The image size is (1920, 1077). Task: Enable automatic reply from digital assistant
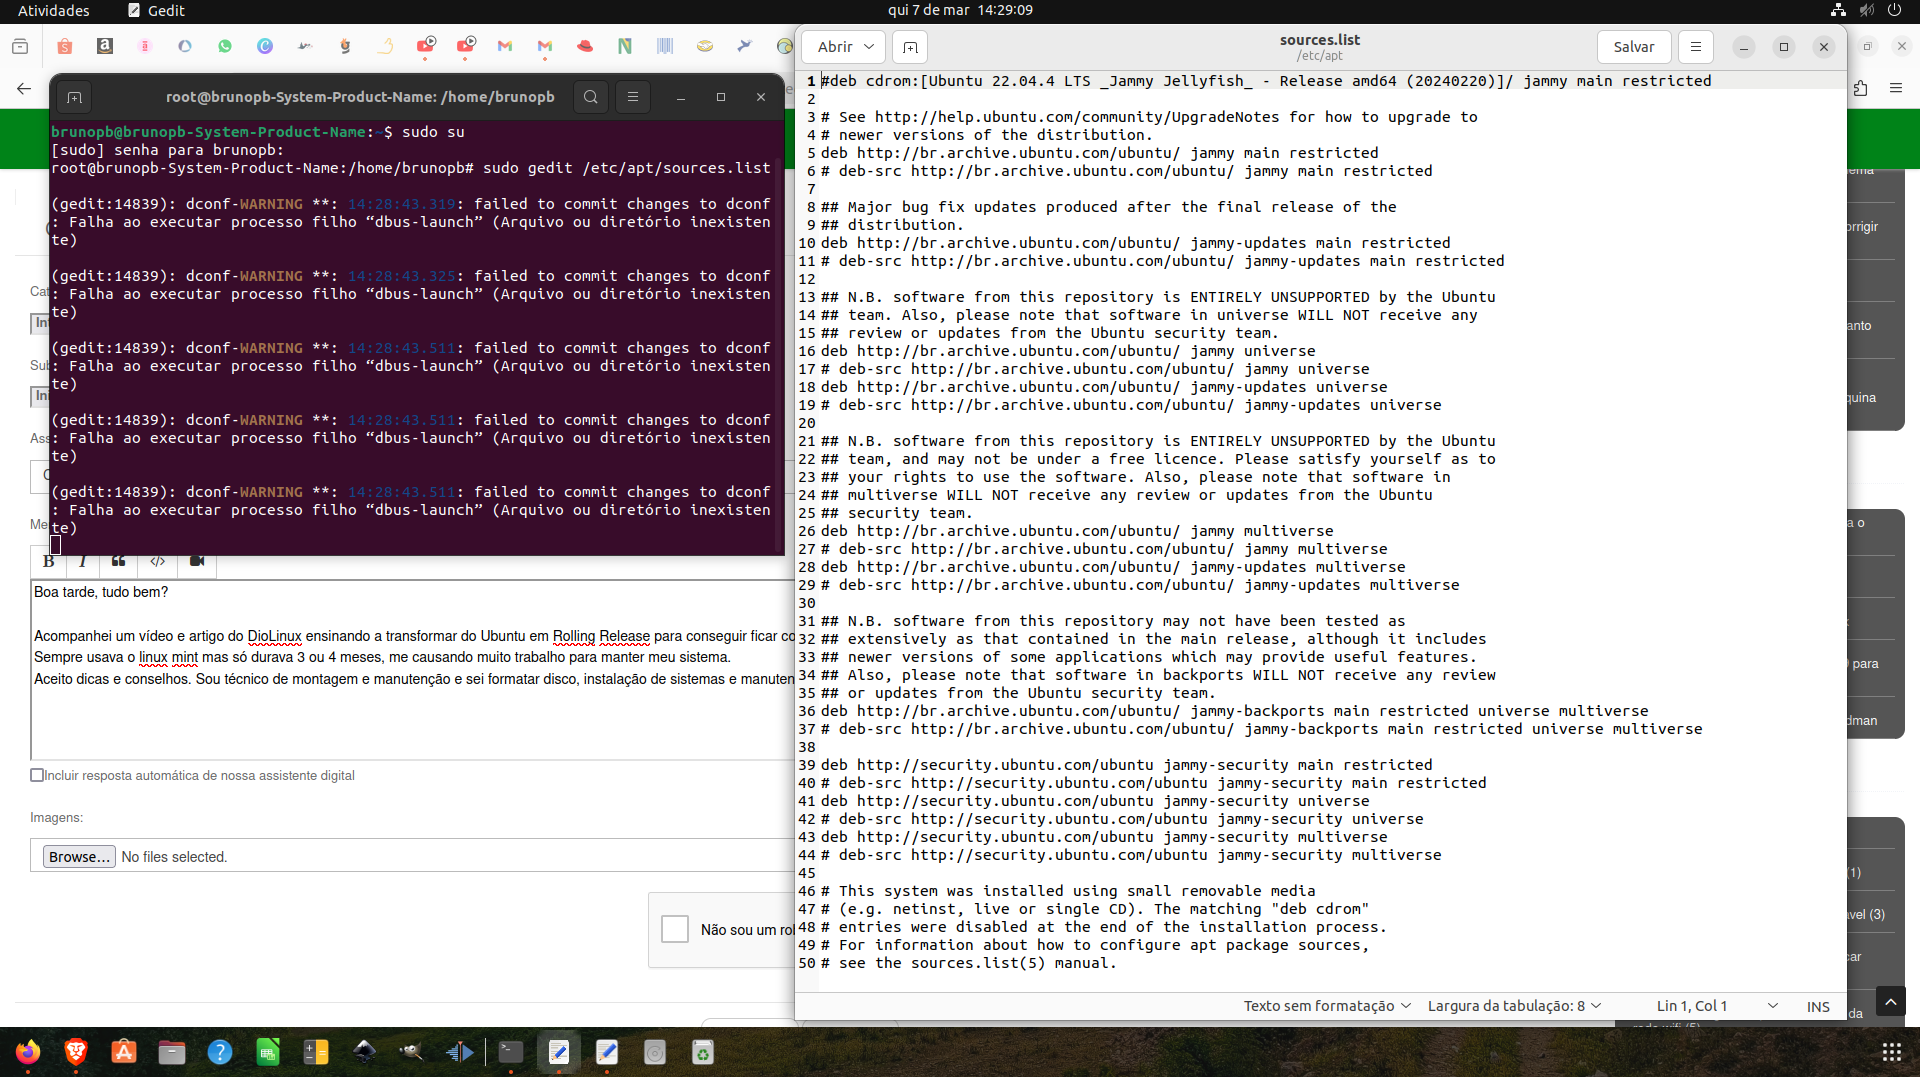[x=37, y=775]
